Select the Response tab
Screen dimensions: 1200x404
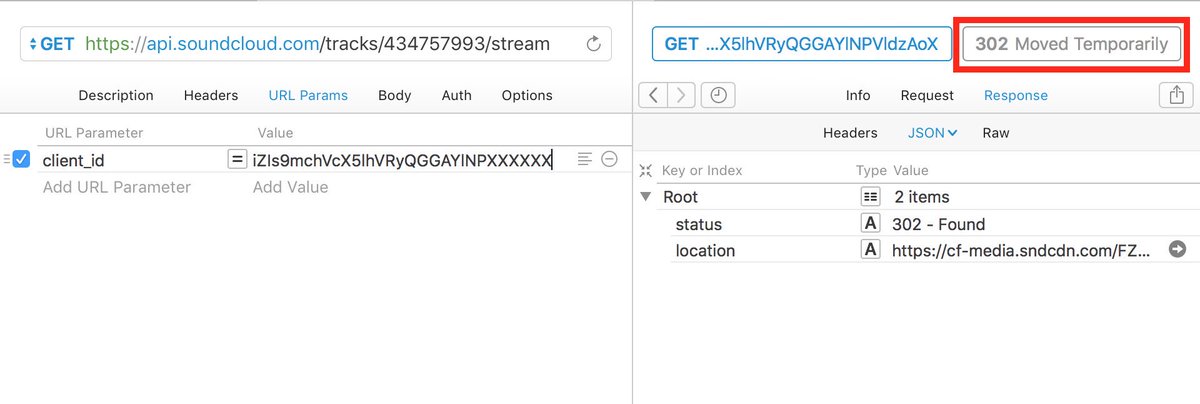[x=1016, y=96]
